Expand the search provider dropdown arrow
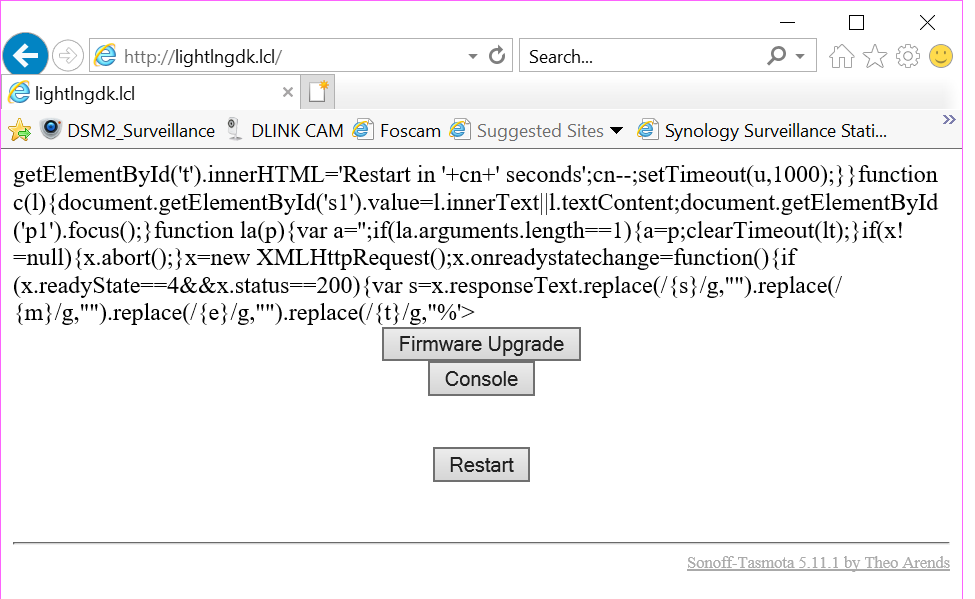The image size is (975, 599). [800, 57]
